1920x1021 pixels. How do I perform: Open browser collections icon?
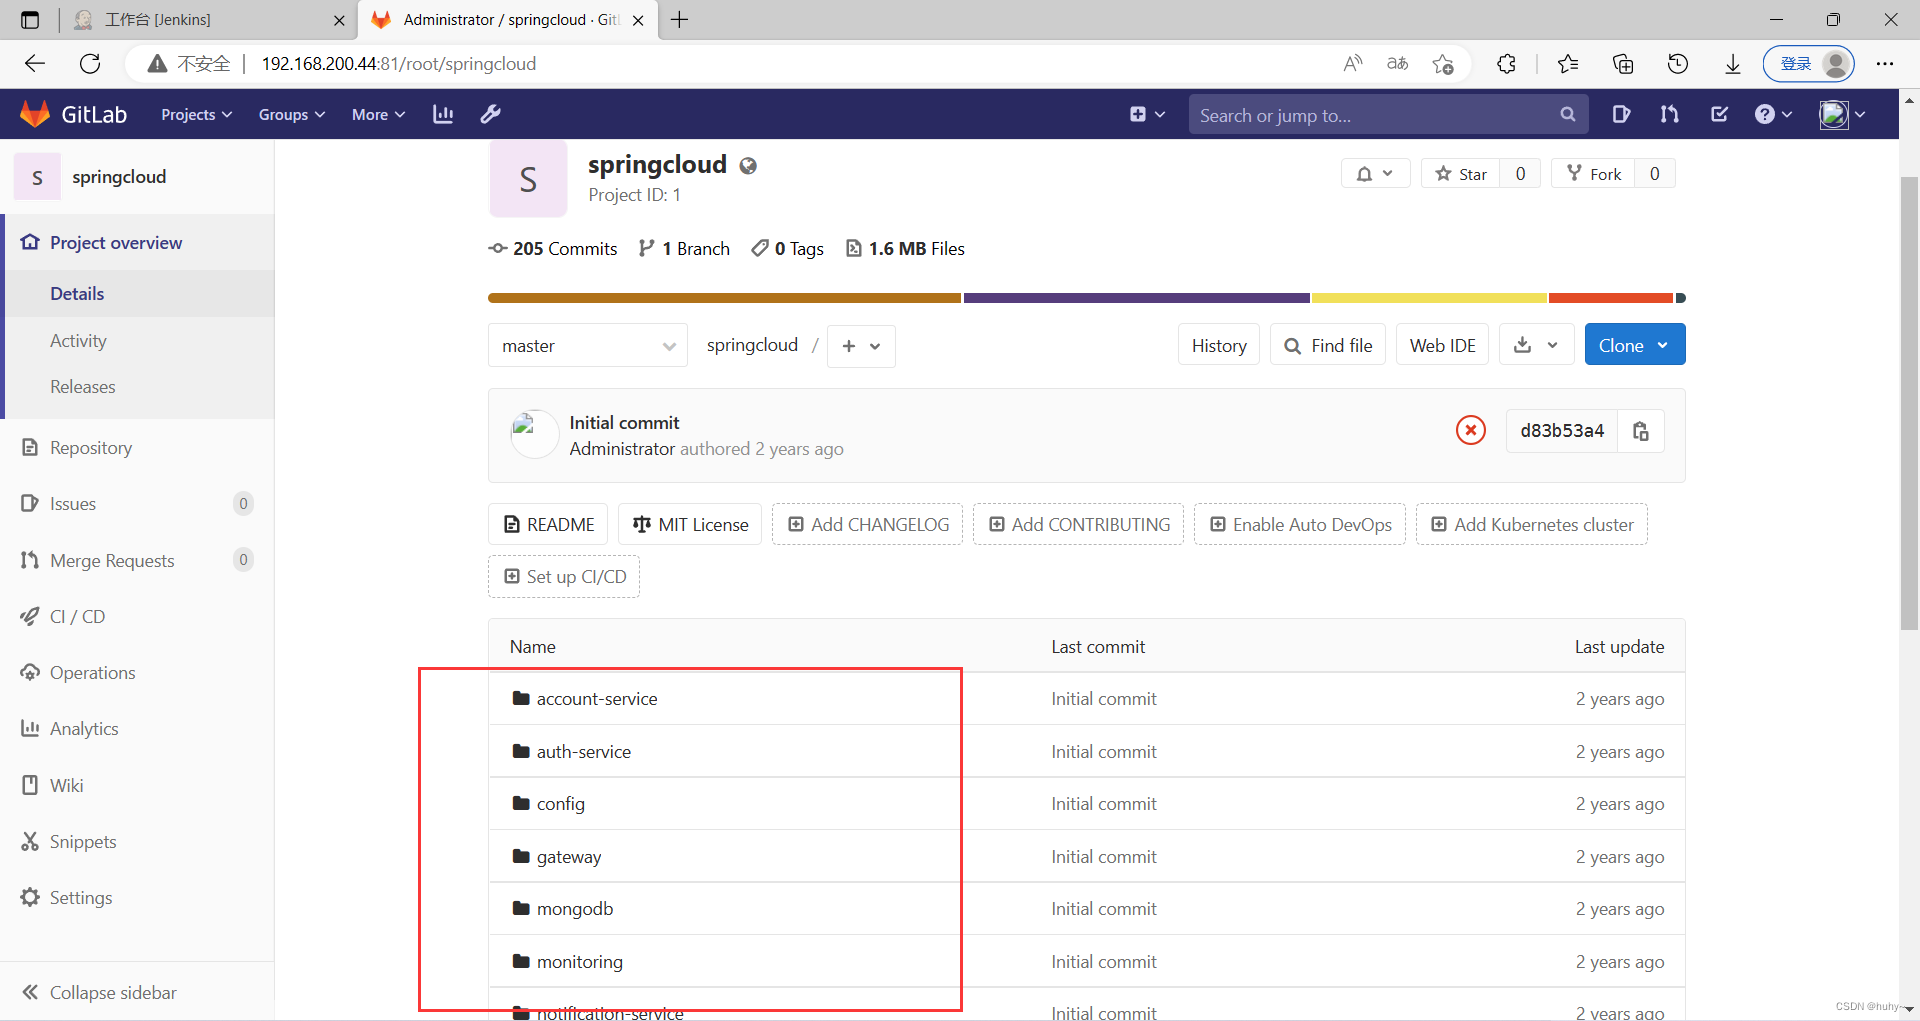pos(1623,64)
